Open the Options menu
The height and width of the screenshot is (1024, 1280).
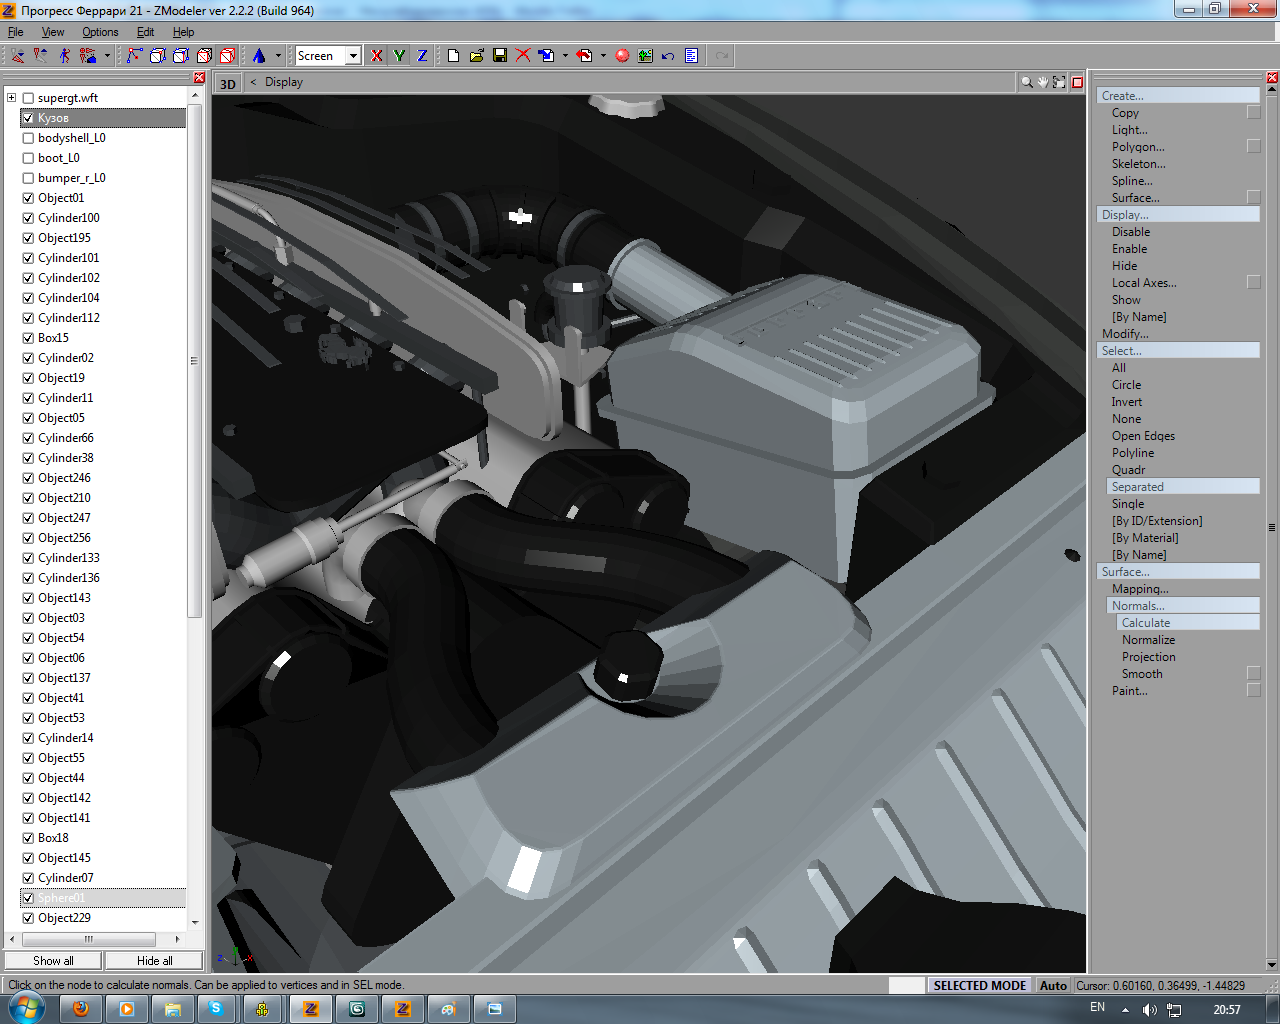click(100, 32)
